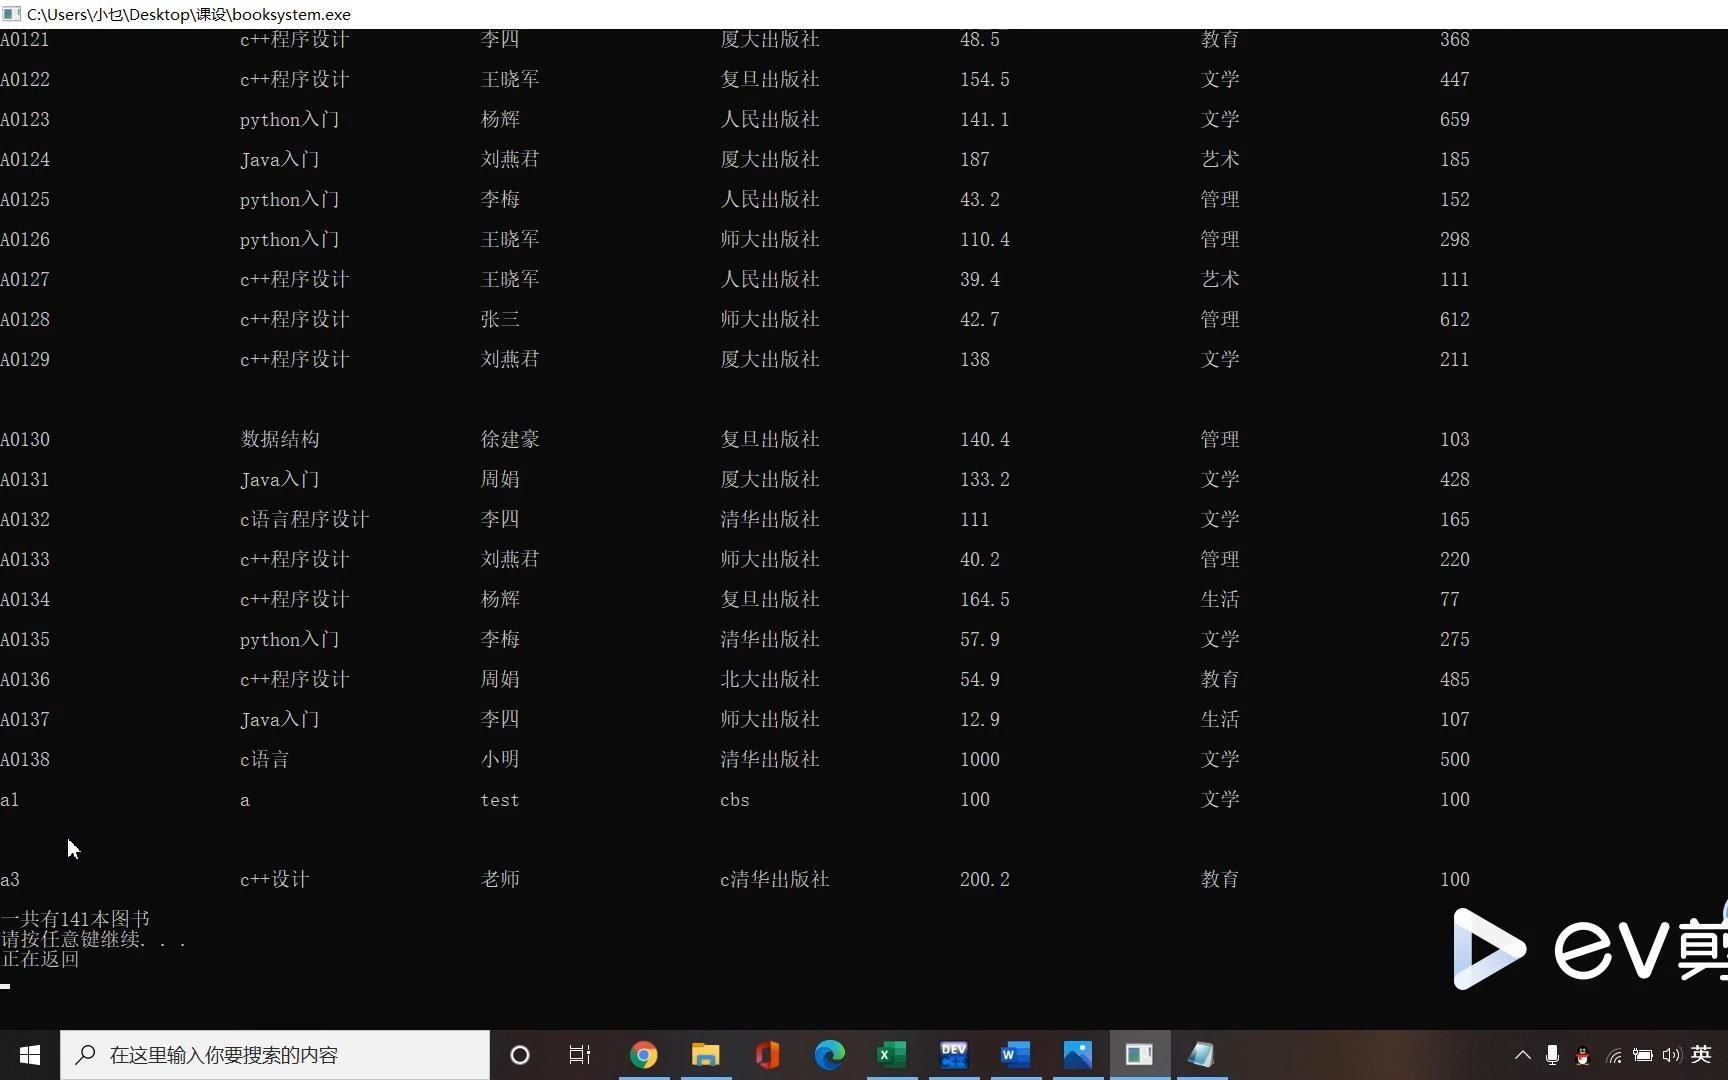Mute system volume via the speaker icon
Screen dimensions: 1728x1080
click(x=1673, y=1055)
